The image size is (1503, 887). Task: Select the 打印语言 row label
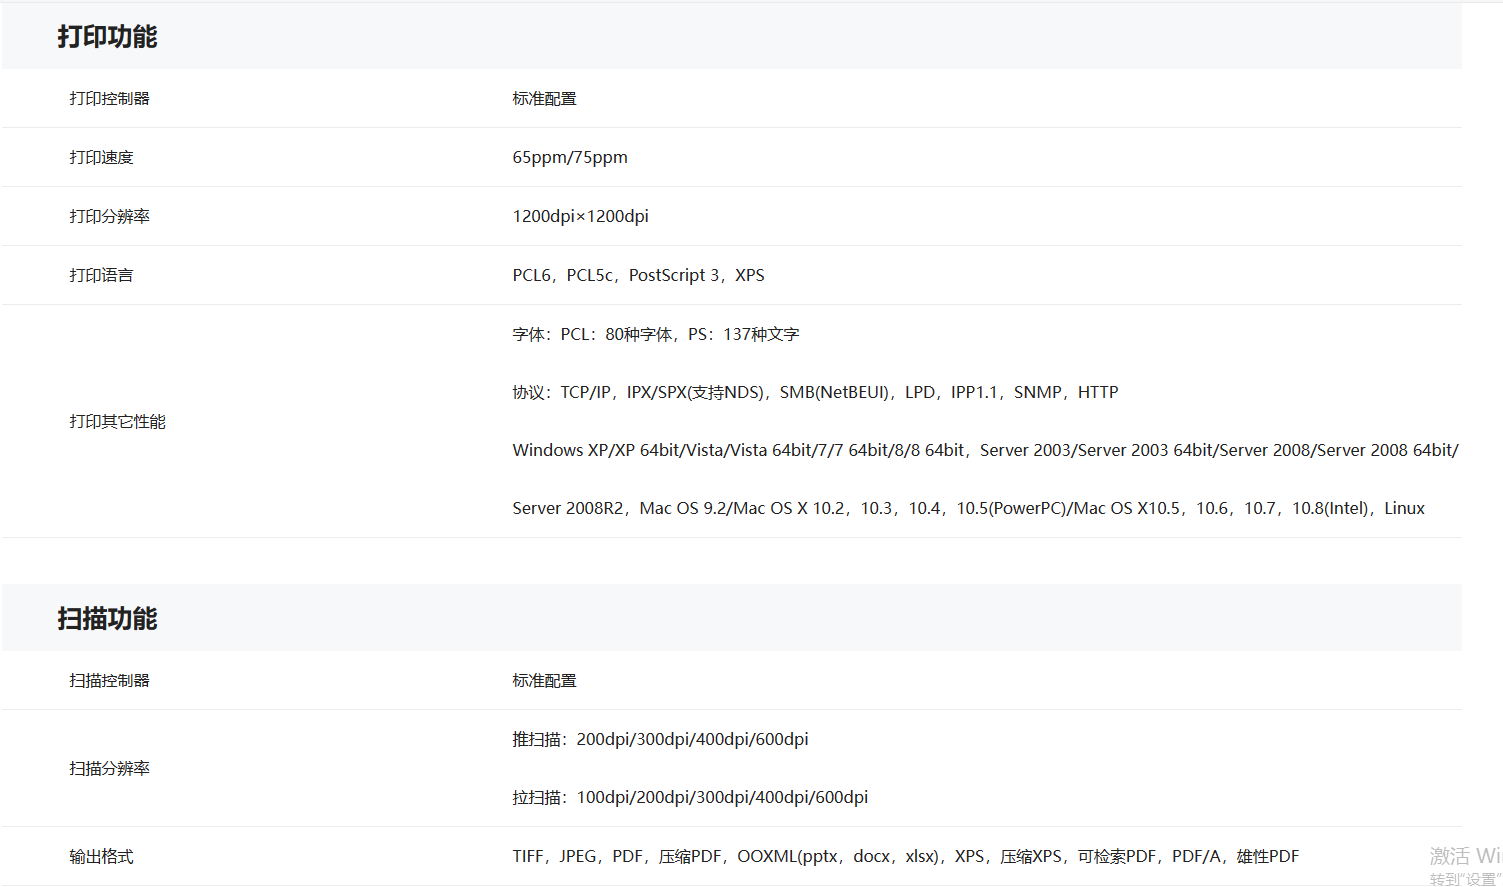pyautogui.click(x=101, y=276)
